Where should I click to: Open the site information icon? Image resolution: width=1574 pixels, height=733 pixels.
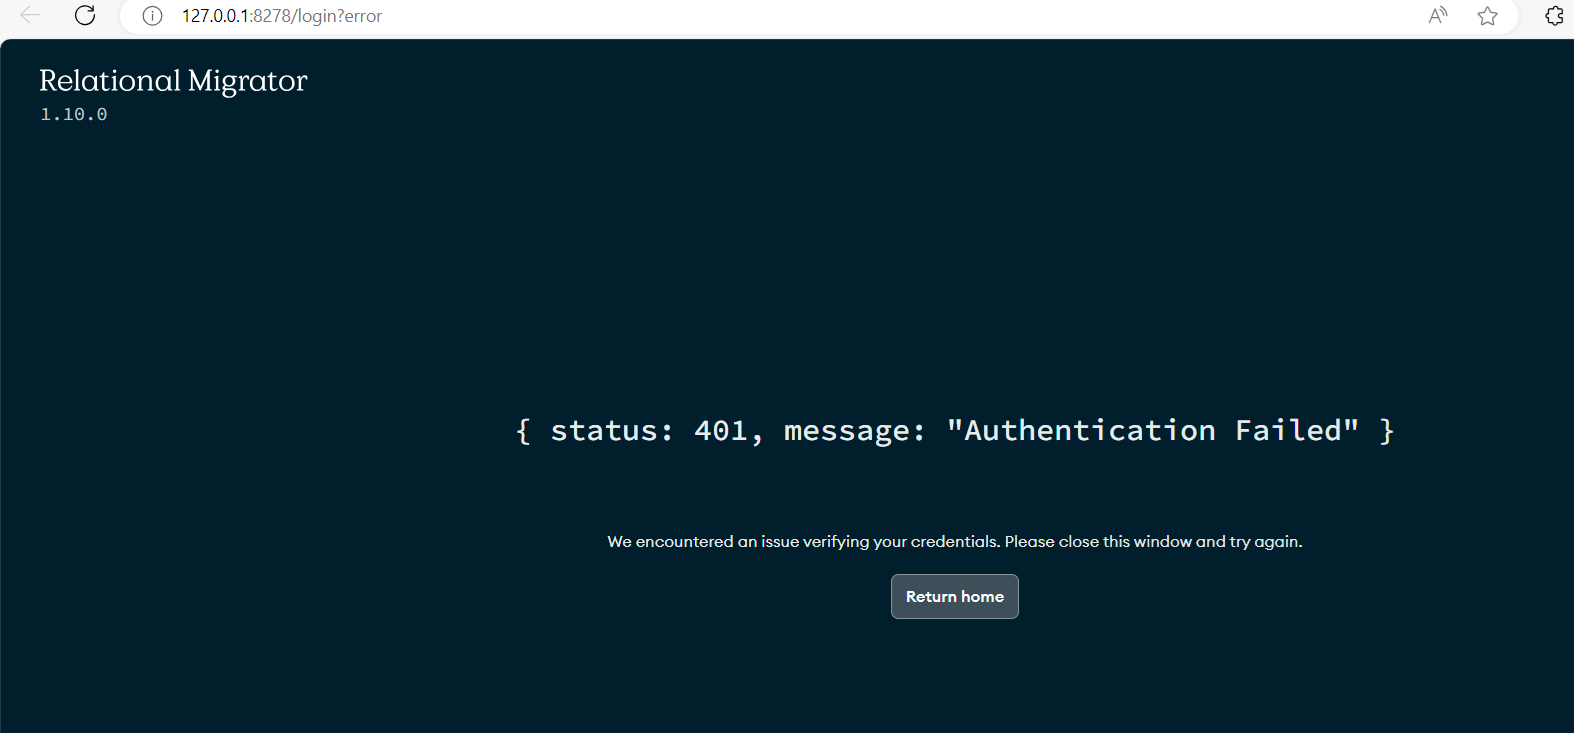click(152, 16)
